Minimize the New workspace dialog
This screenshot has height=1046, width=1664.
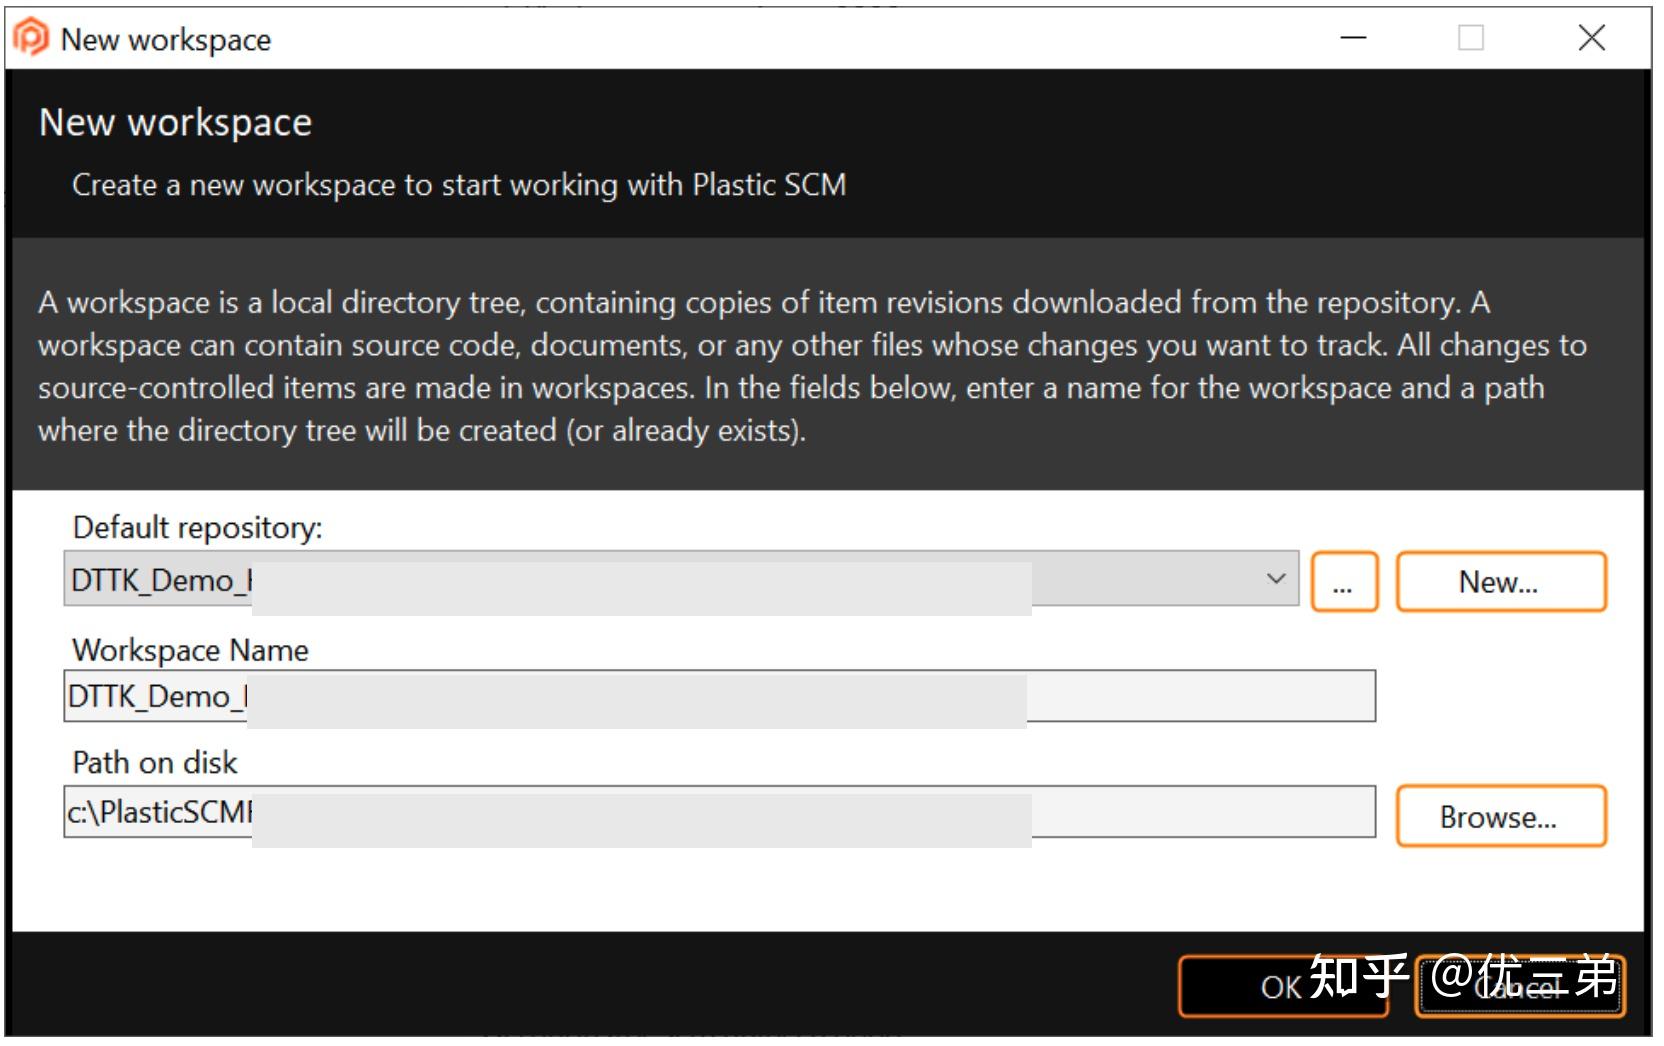[x=1353, y=38]
